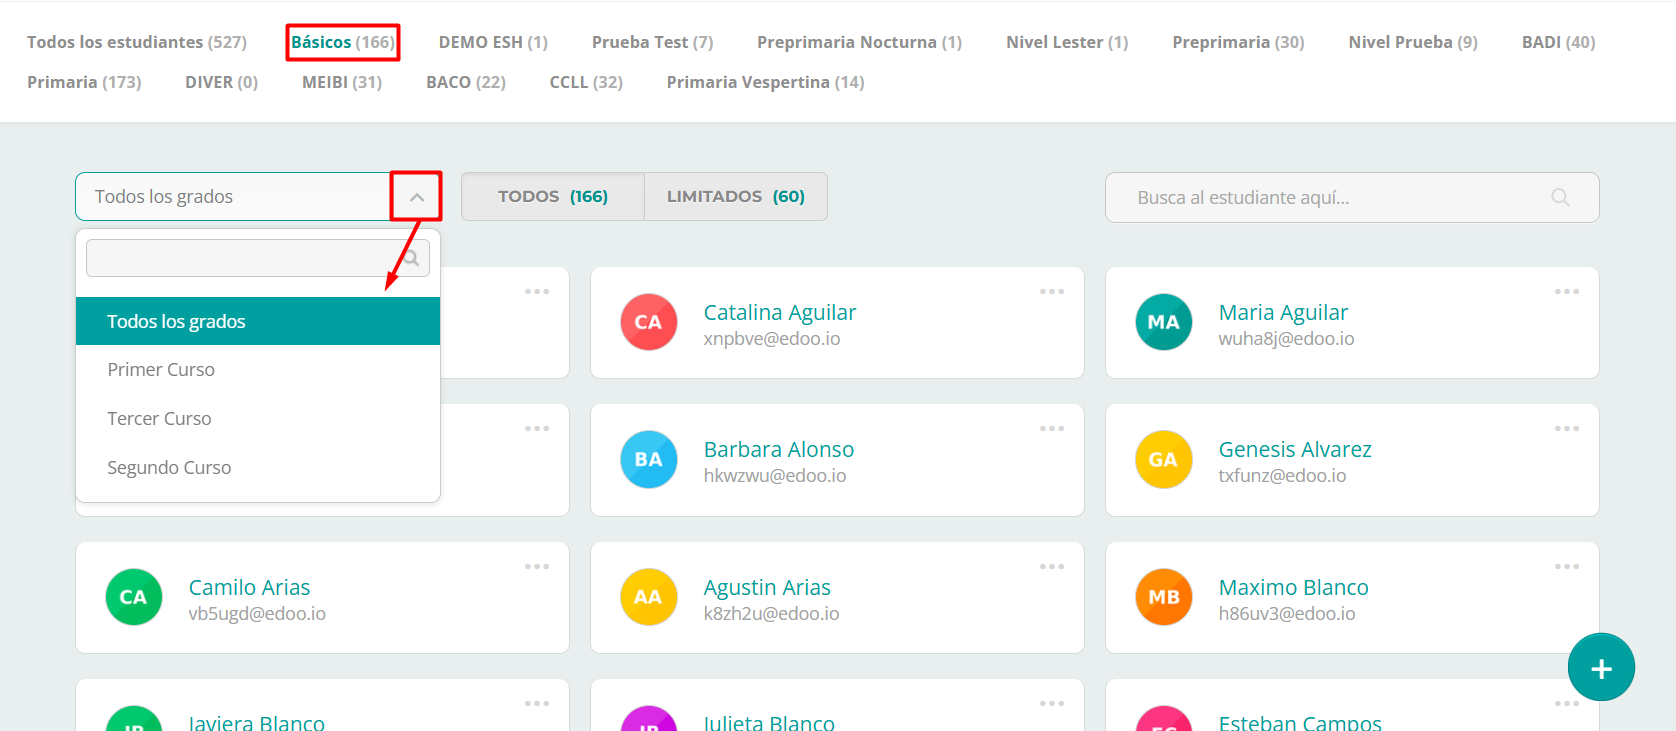Viewport: 1676px width, 731px height.
Task: Click email hkwzwu@edoo.io
Action: tap(775, 476)
